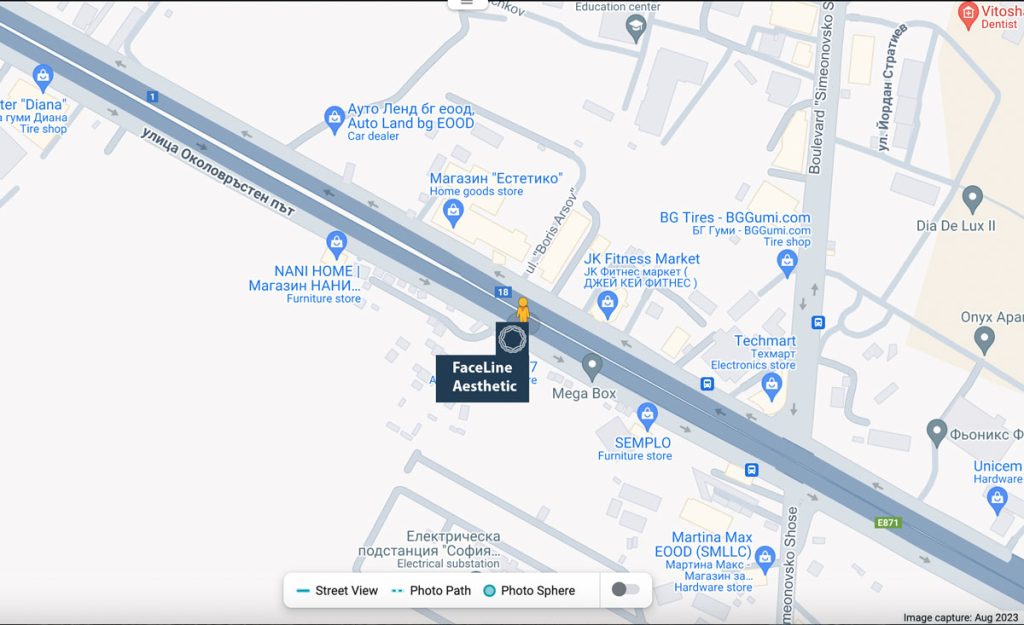This screenshot has width=1024, height=625.
Task: Click the Education center graduation cap pin
Action: pos(635,29)
